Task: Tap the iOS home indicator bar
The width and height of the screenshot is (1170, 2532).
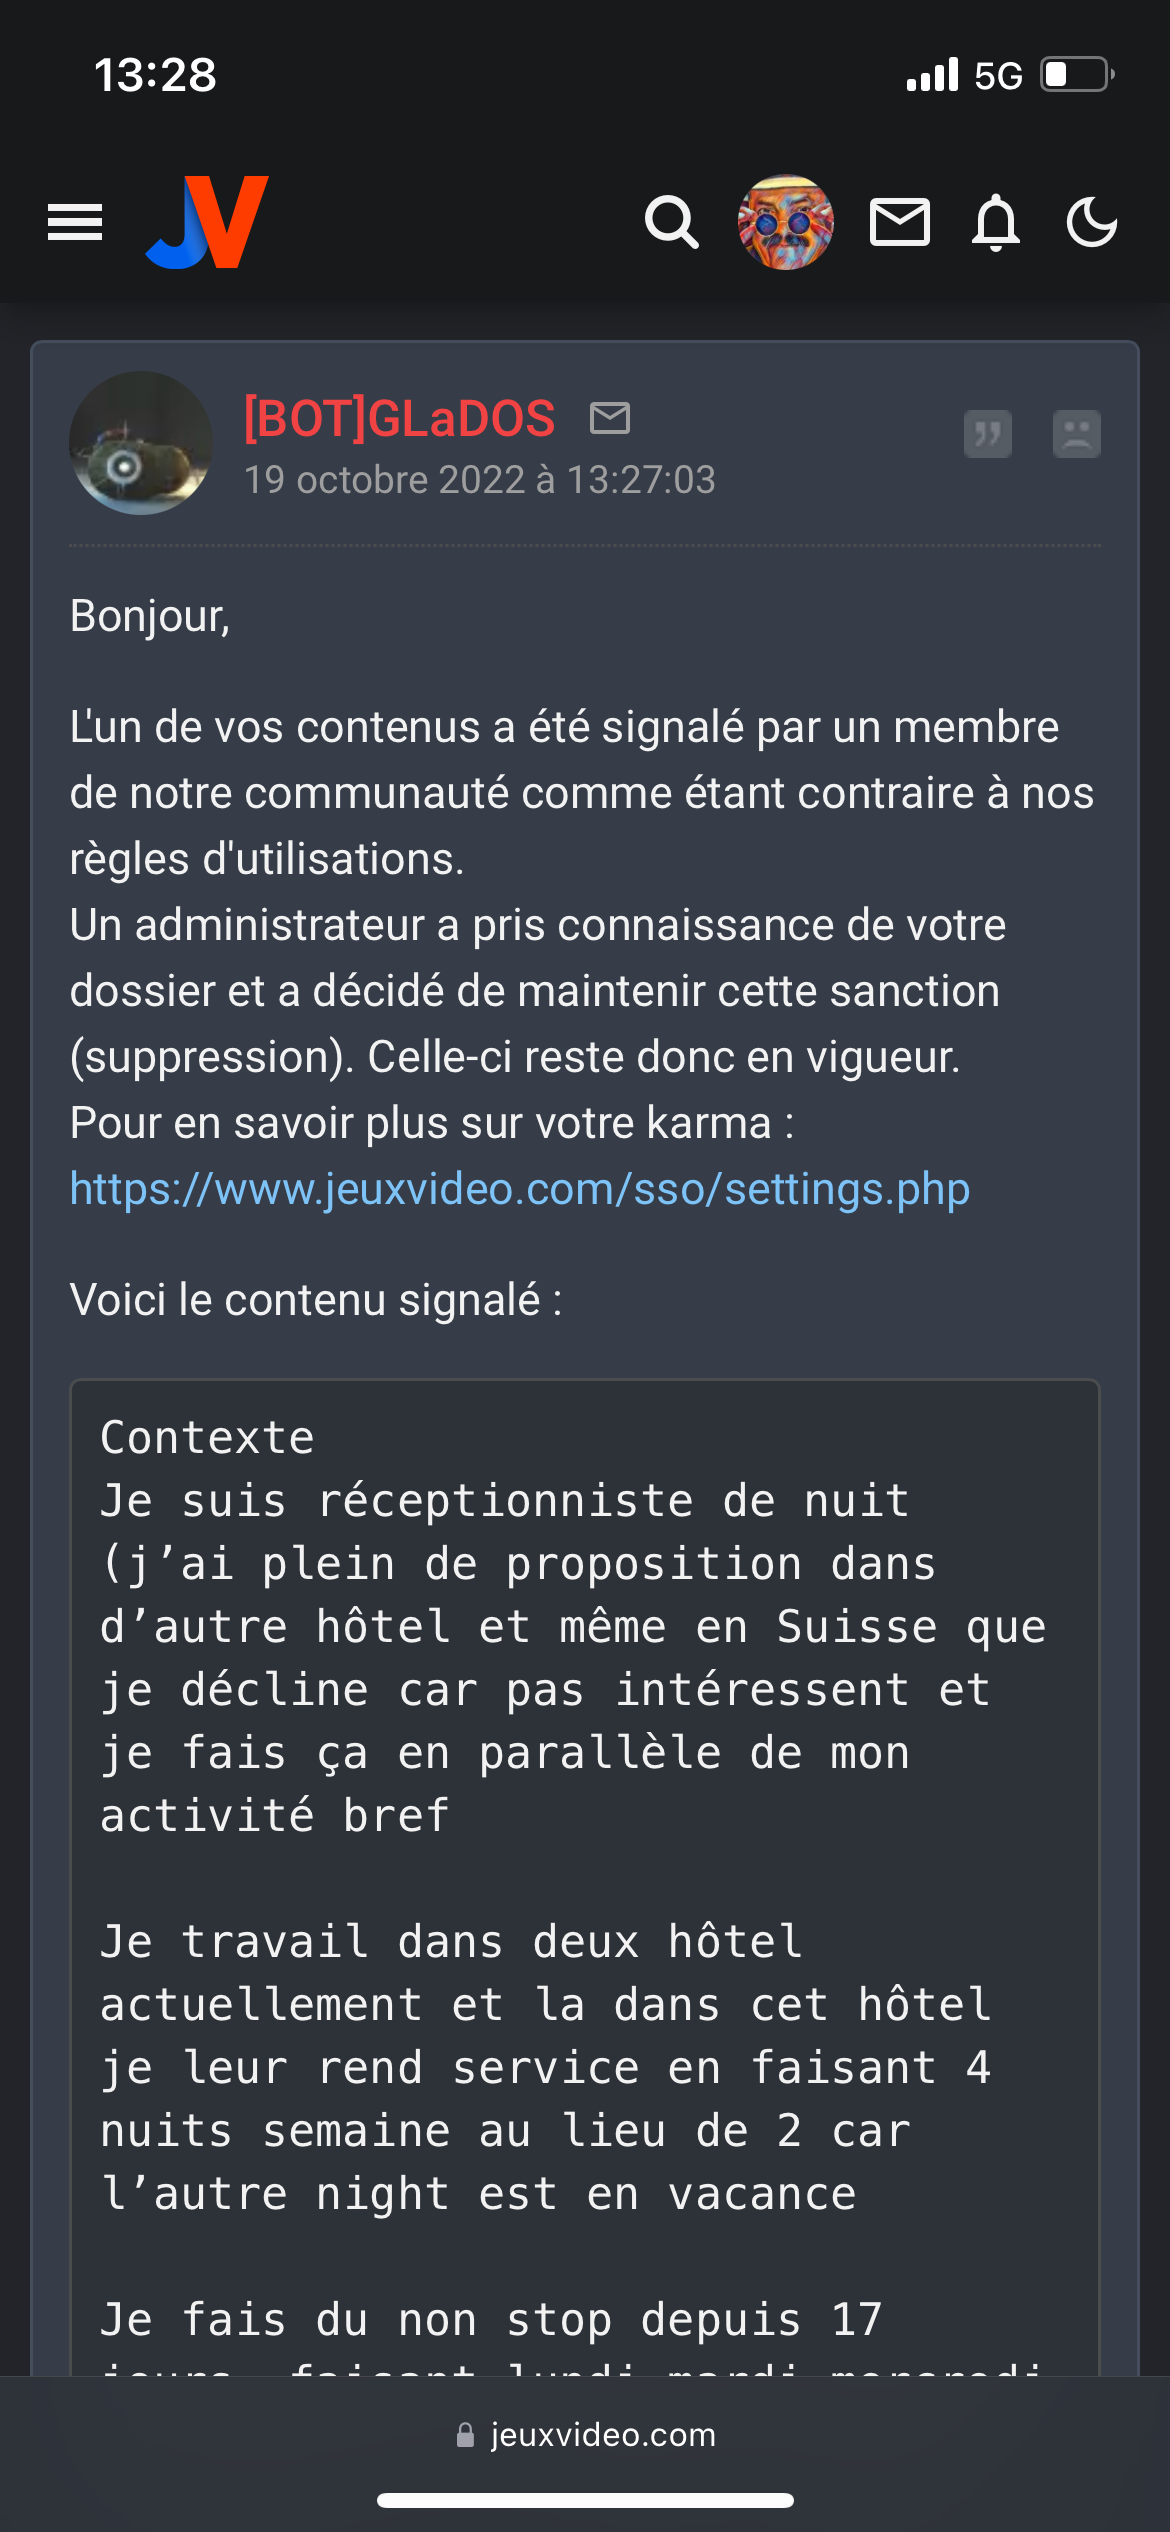Action: click(x=585, y=2500)
